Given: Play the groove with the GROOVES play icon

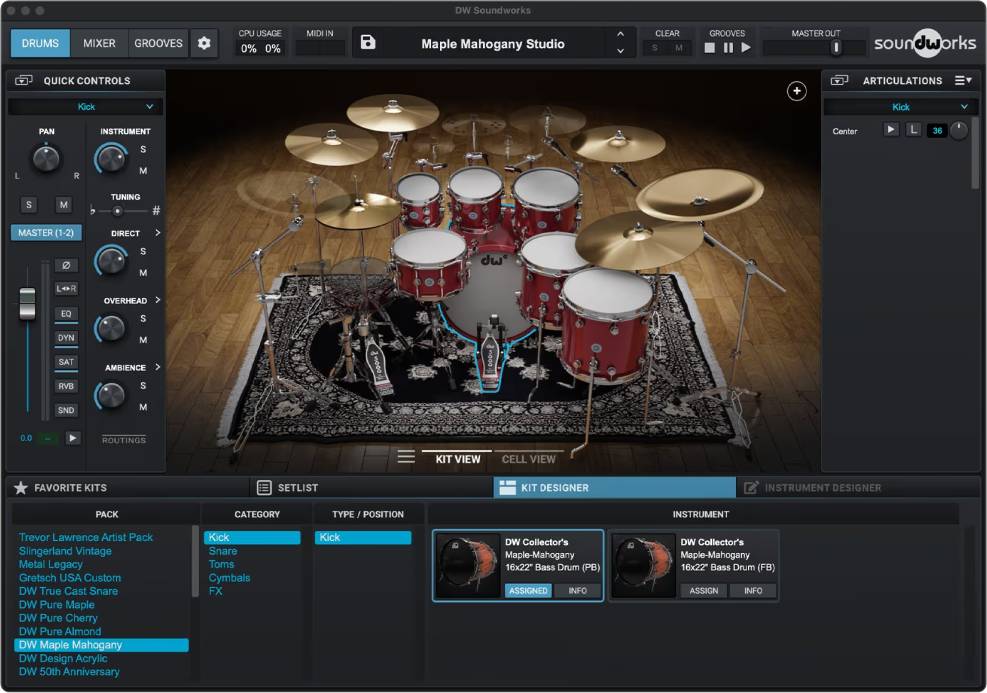Looking at the screenshot, I should click(x=744, y=46).
